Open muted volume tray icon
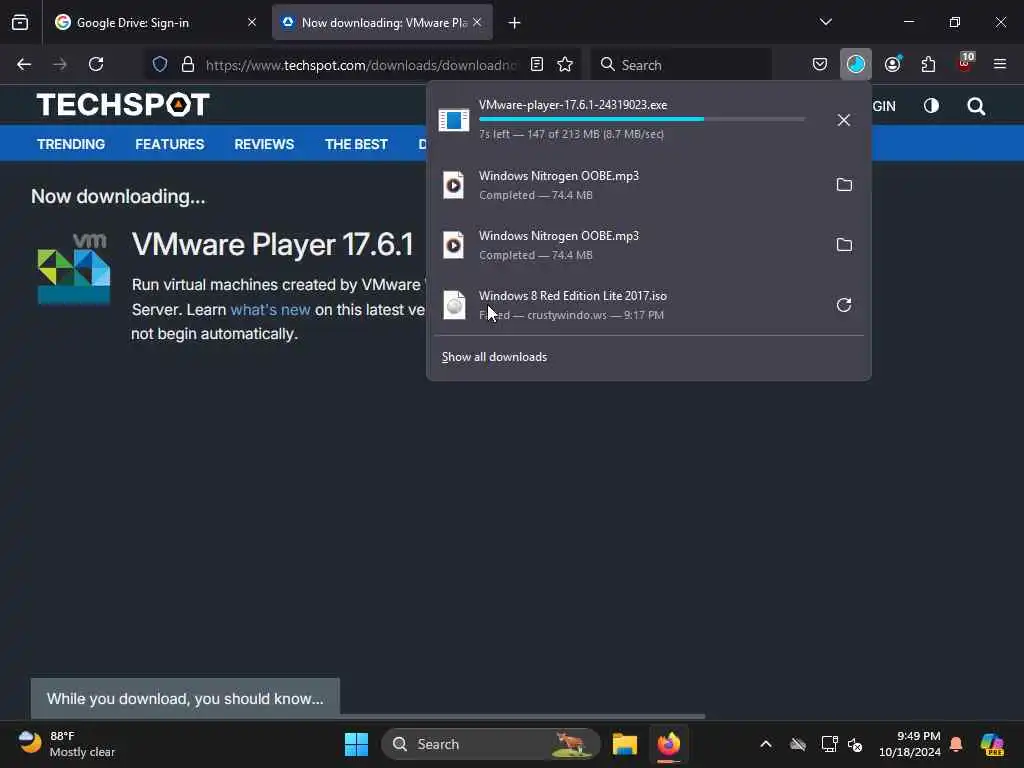1024x768 pixels. coord(855,744)
